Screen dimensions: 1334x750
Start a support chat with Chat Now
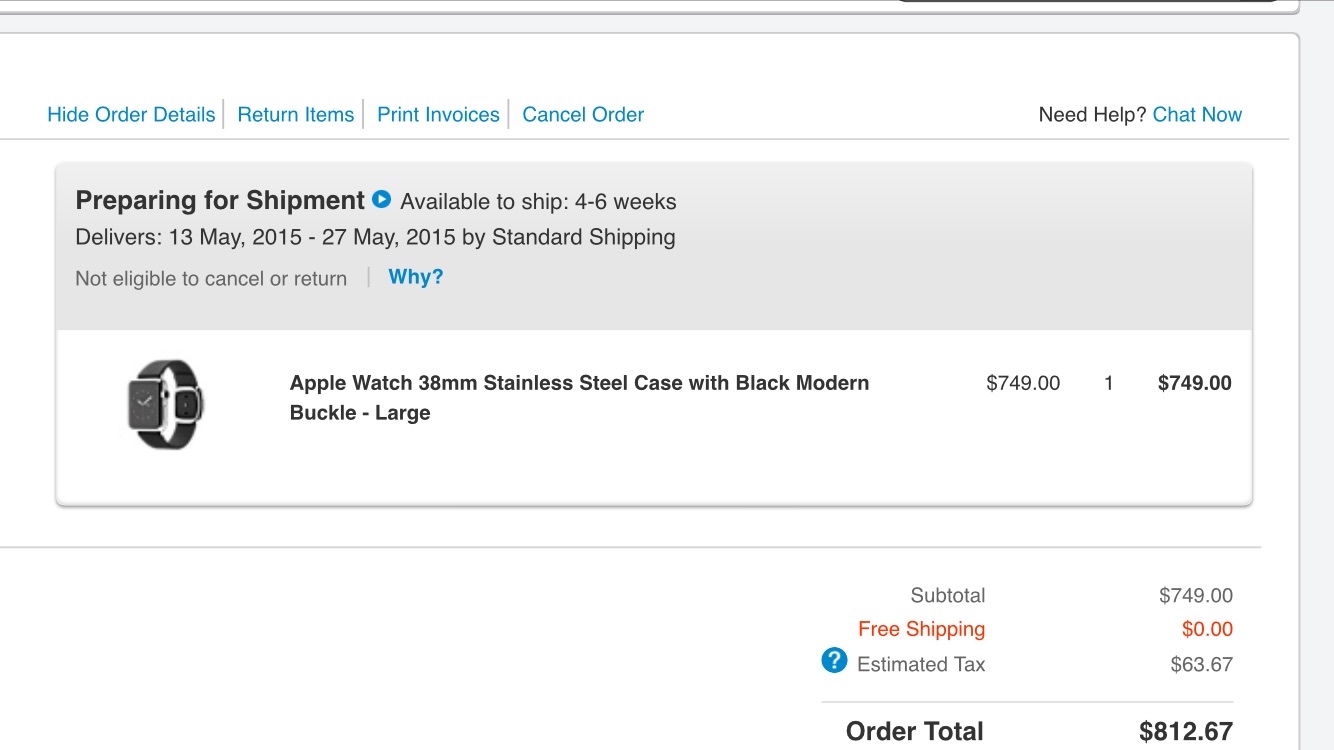click(x=1197, y=115)
